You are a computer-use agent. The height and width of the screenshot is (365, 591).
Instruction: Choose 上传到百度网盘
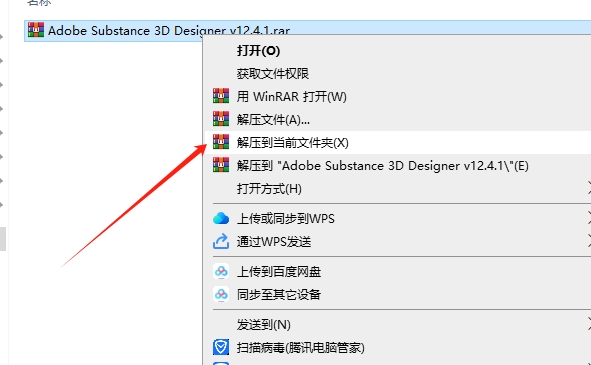click(x=279, y=272)
